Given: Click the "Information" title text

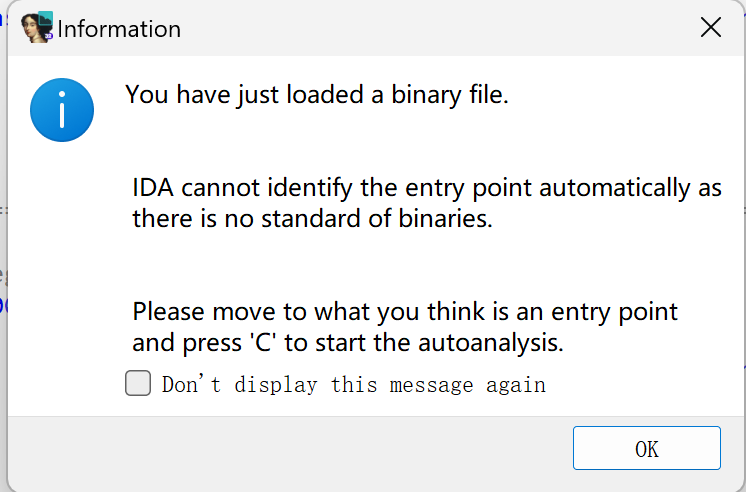Looking at the screenshot, I should [x=119, y=29].
